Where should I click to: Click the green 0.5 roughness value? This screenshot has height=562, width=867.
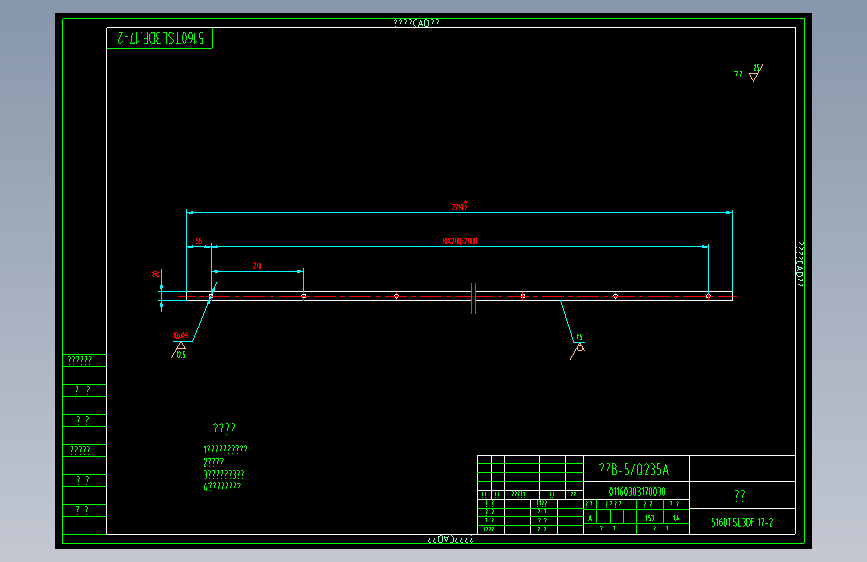(x=181, y=355)
